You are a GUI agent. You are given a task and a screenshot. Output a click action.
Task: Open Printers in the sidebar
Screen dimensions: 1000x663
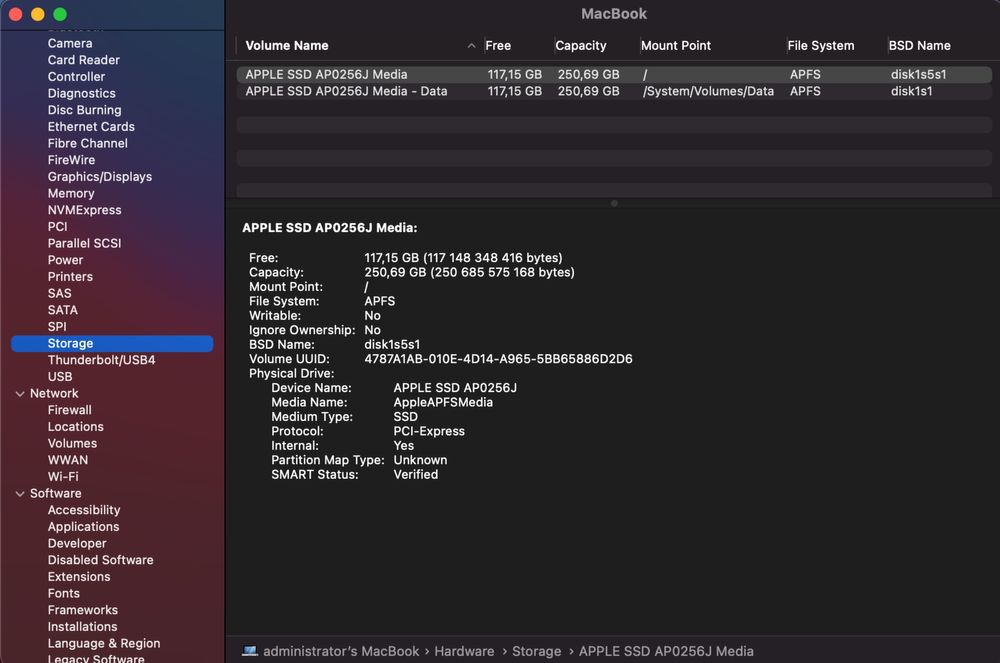coord(70,276)
